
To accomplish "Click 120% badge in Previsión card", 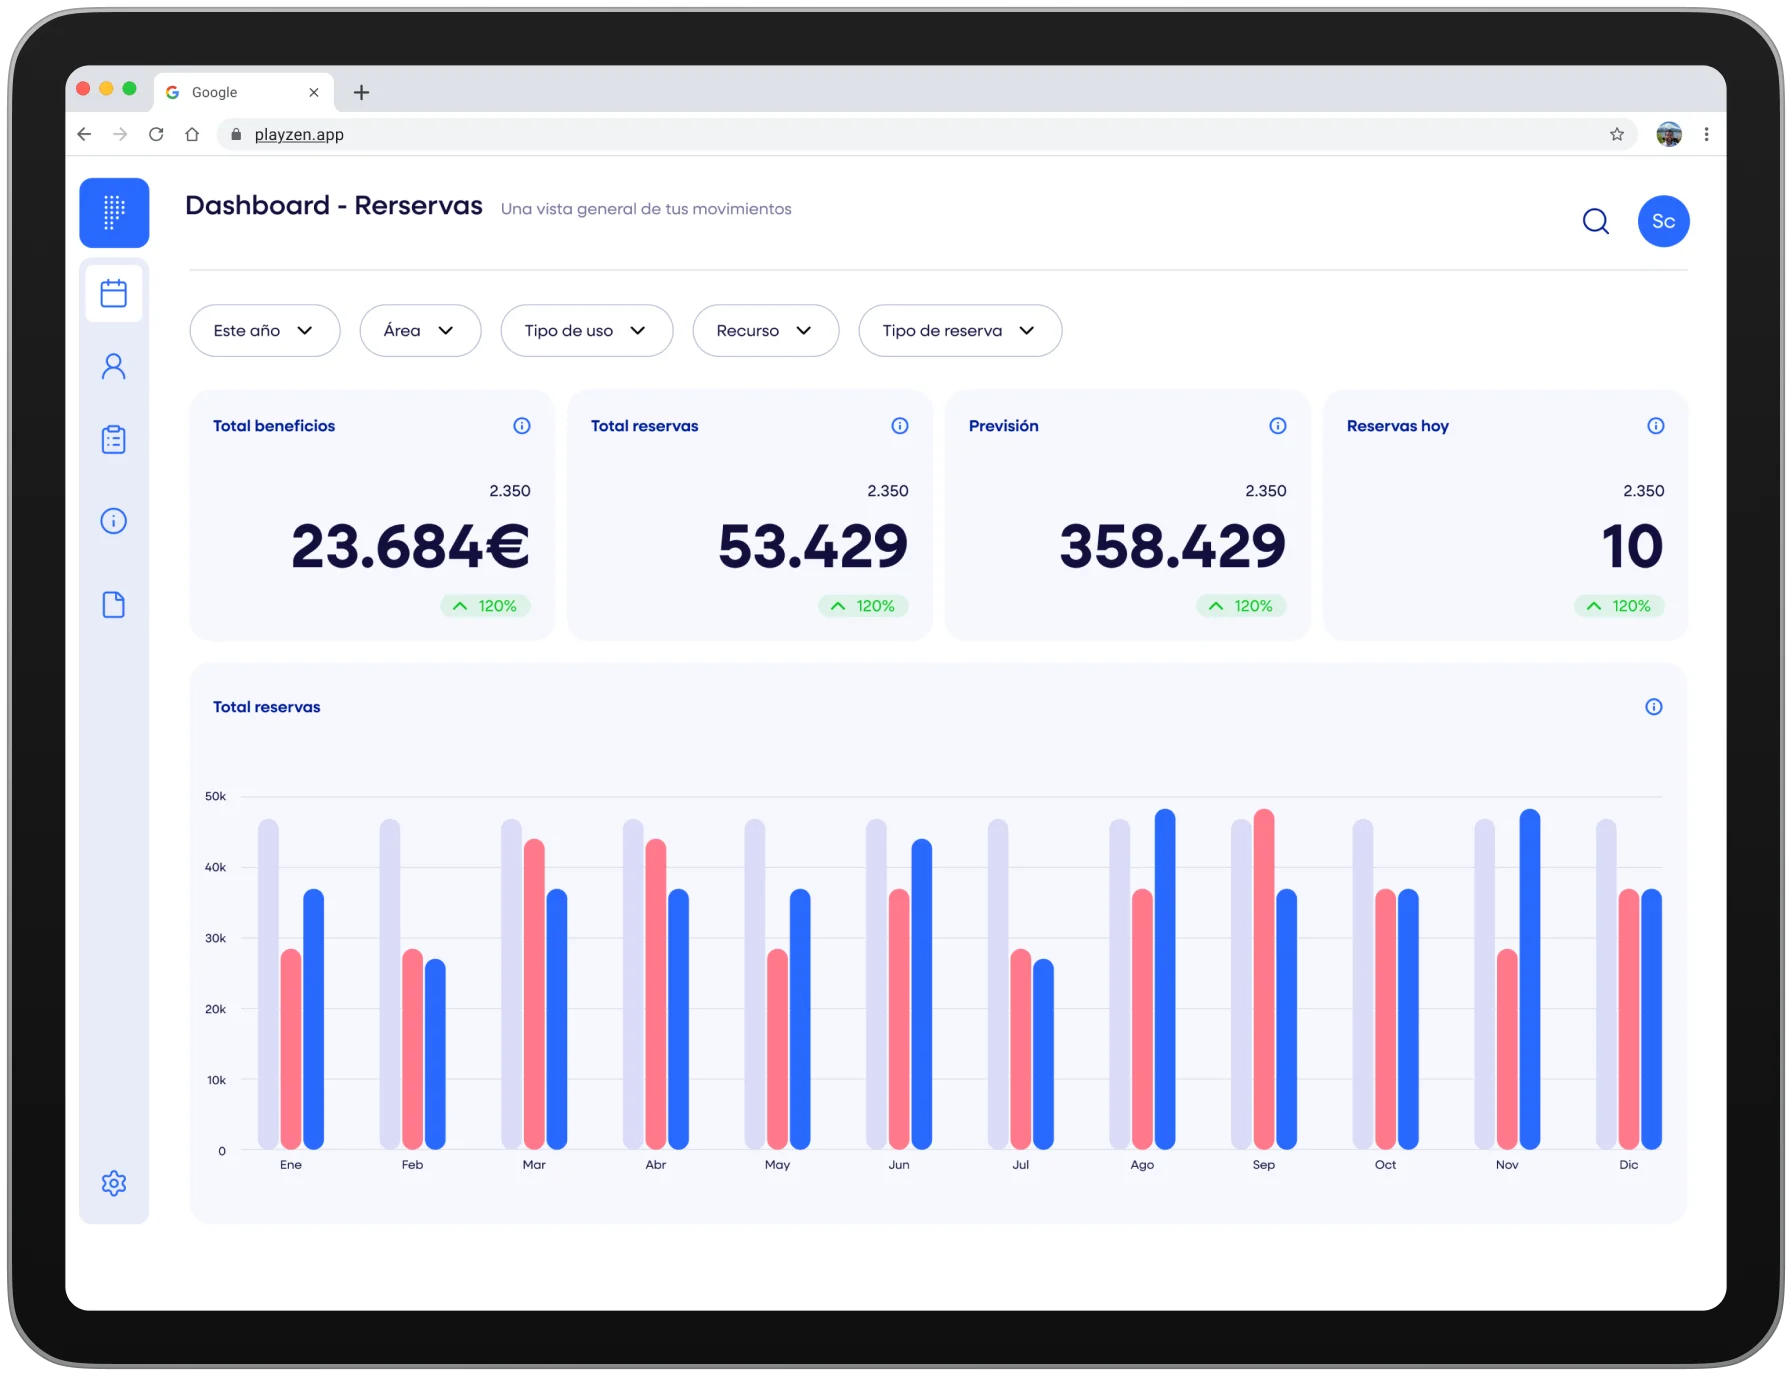I will [x=1241, y=606].
